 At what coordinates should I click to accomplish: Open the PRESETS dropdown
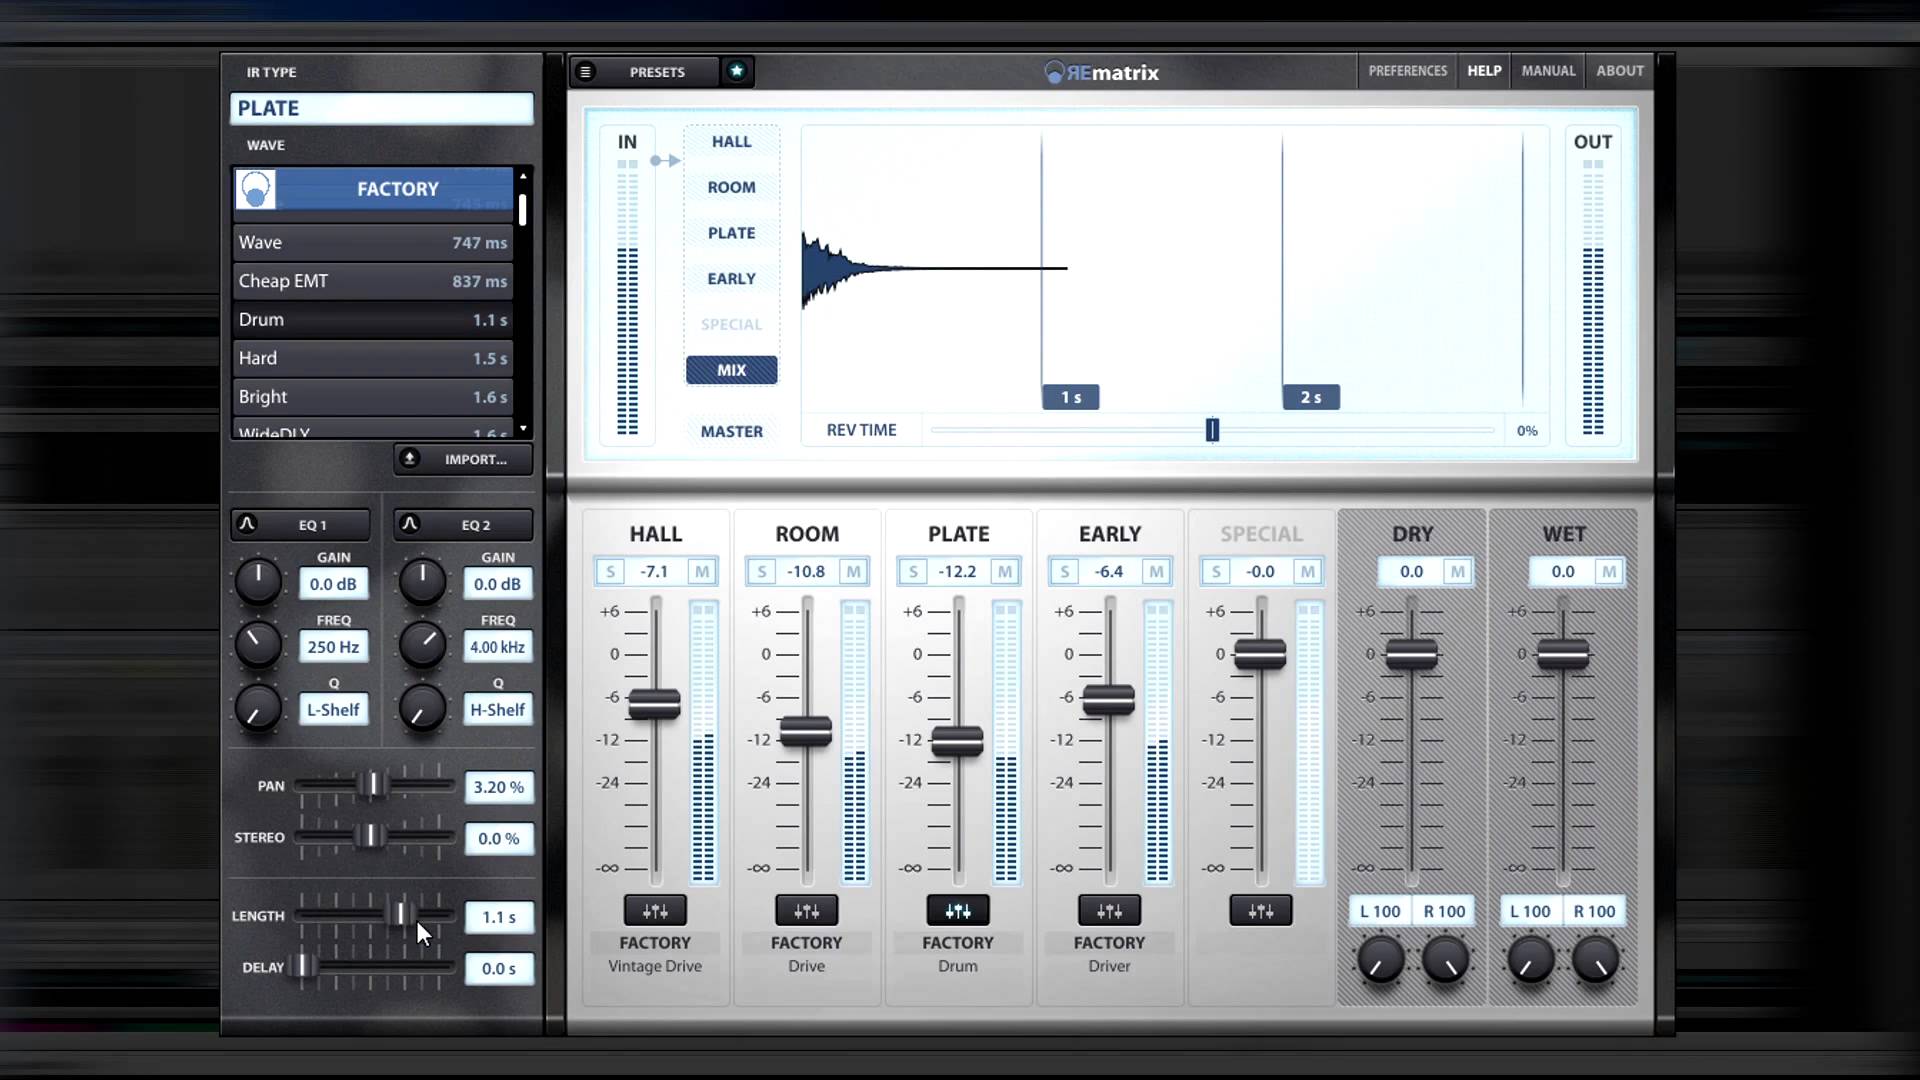pos(657,72)
